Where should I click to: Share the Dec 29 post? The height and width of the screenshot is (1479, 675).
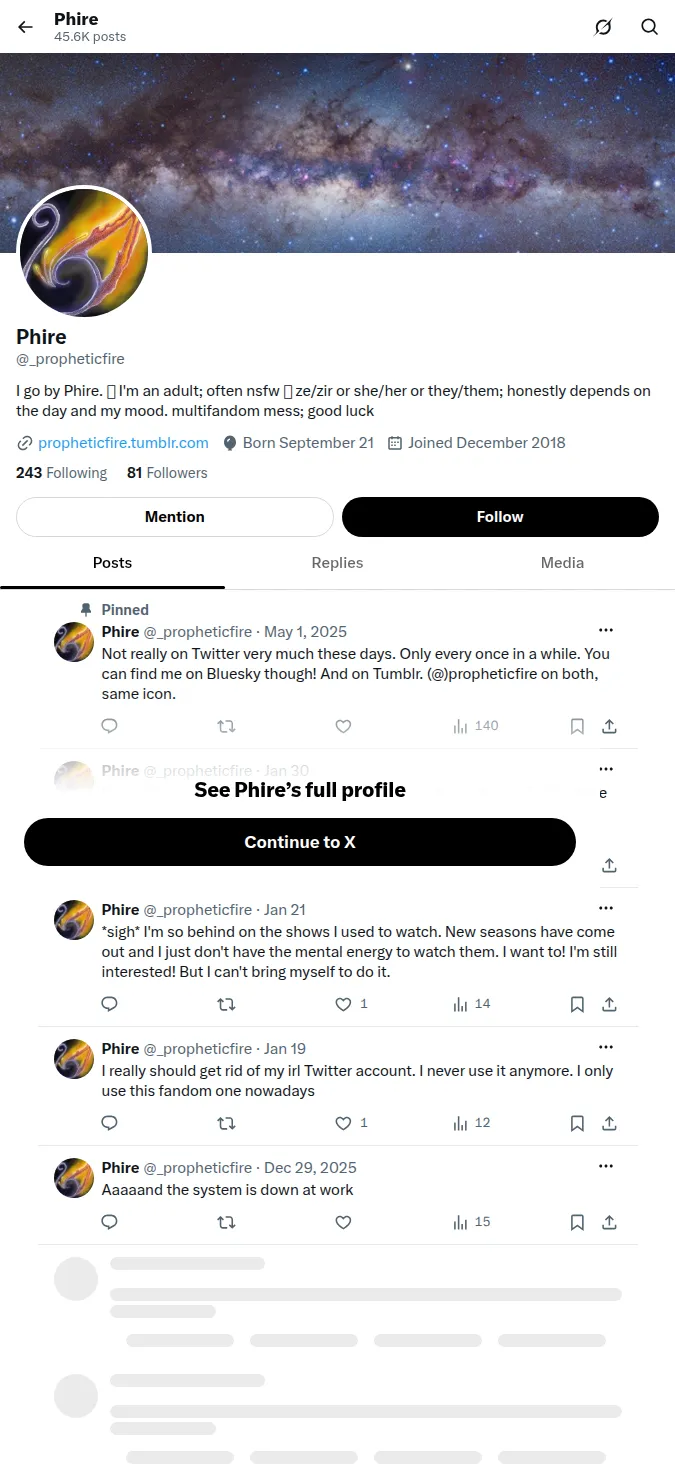tap(609, 1222)
